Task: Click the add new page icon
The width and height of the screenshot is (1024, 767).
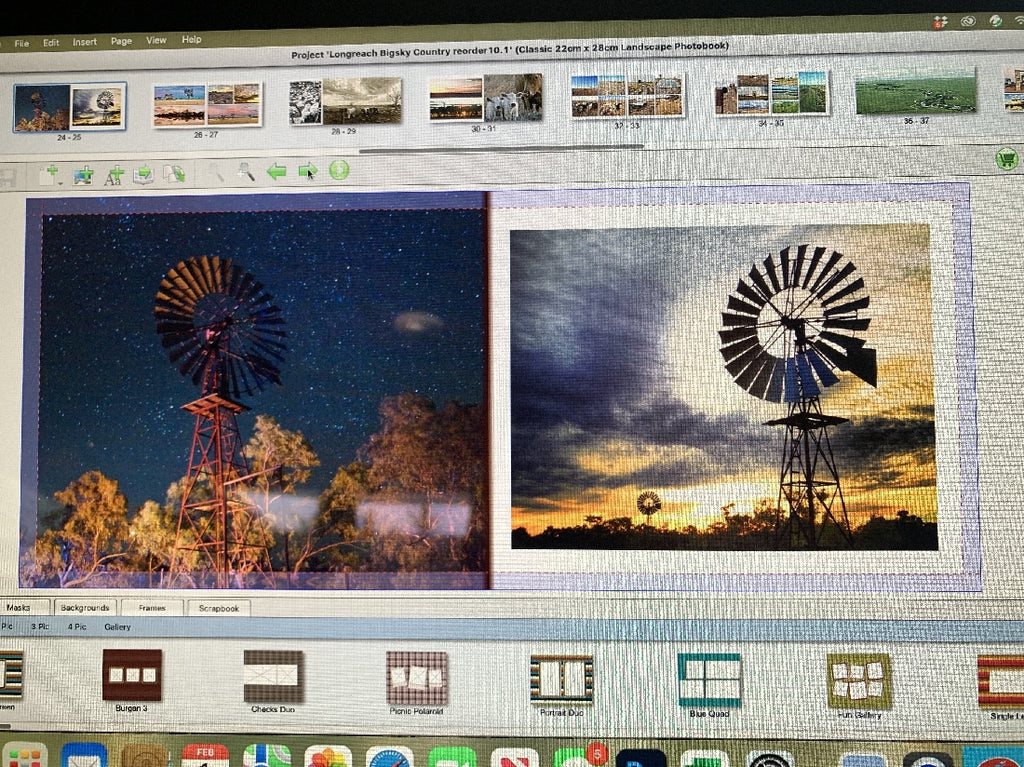Action: tap(47, 175)
